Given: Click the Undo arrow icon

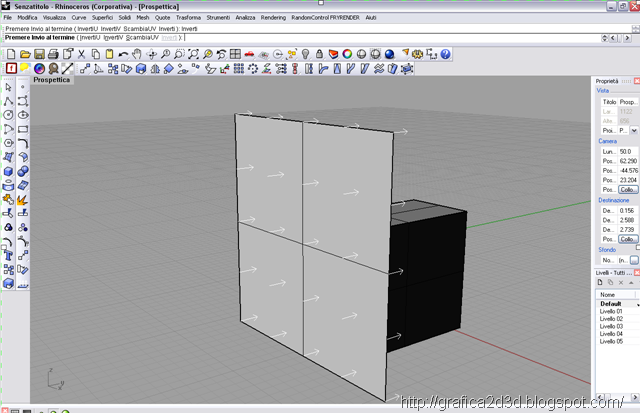Looking at the screenshot, I should (x=123, y=53).
